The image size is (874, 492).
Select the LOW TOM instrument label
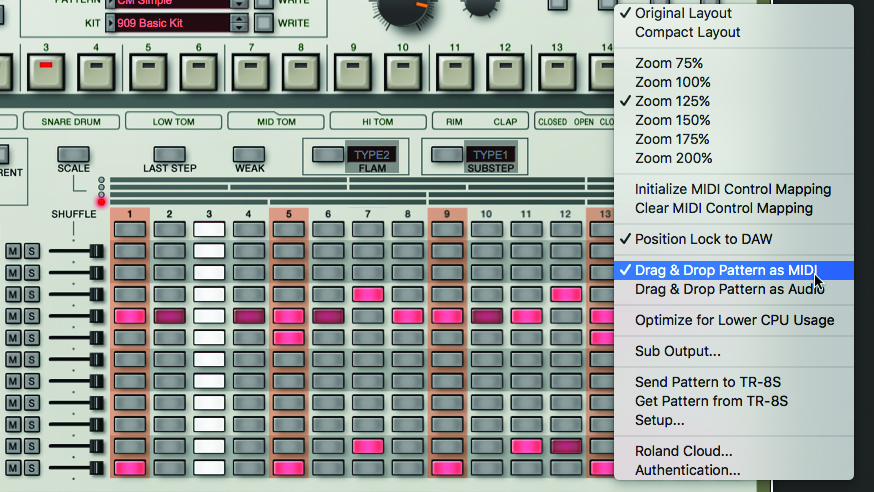(x=173, y=121)
